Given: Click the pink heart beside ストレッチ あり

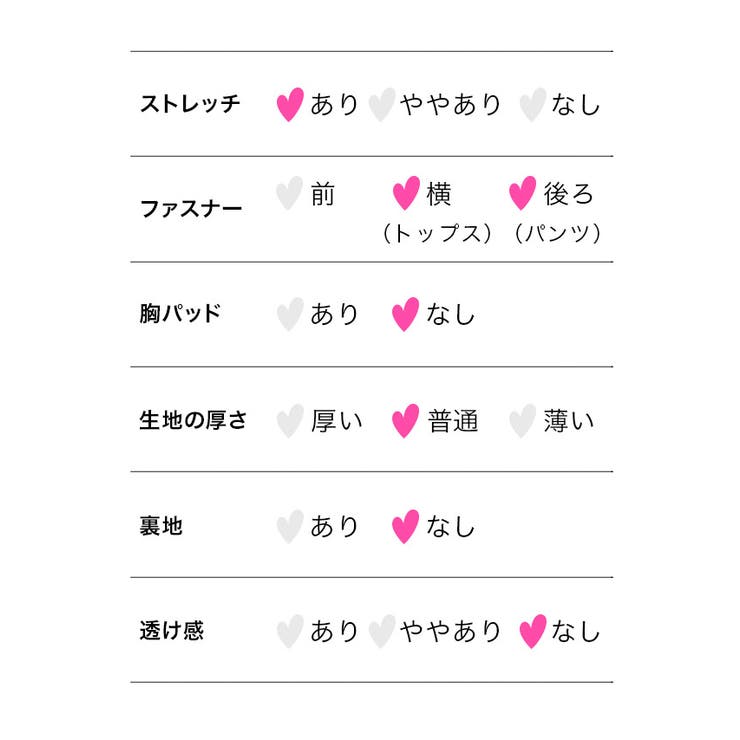Looking at the screenshot, I should click(x=290, y=104).
